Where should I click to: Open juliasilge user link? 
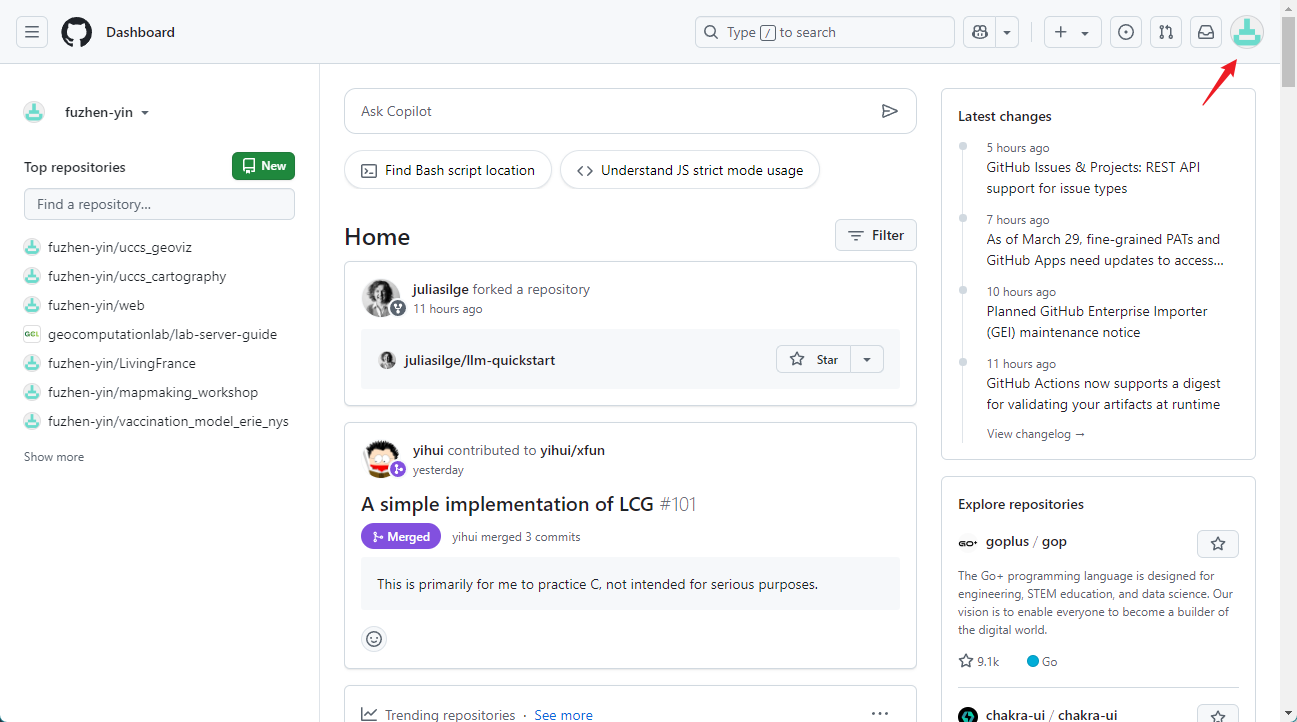pos(441,289)
